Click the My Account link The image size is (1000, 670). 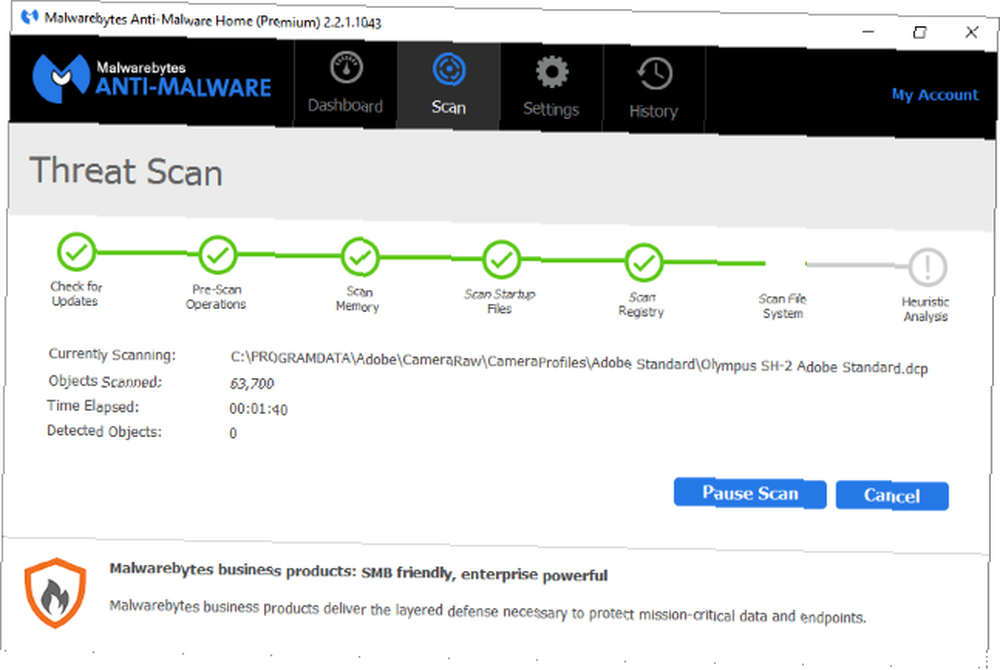coord(934,95)
